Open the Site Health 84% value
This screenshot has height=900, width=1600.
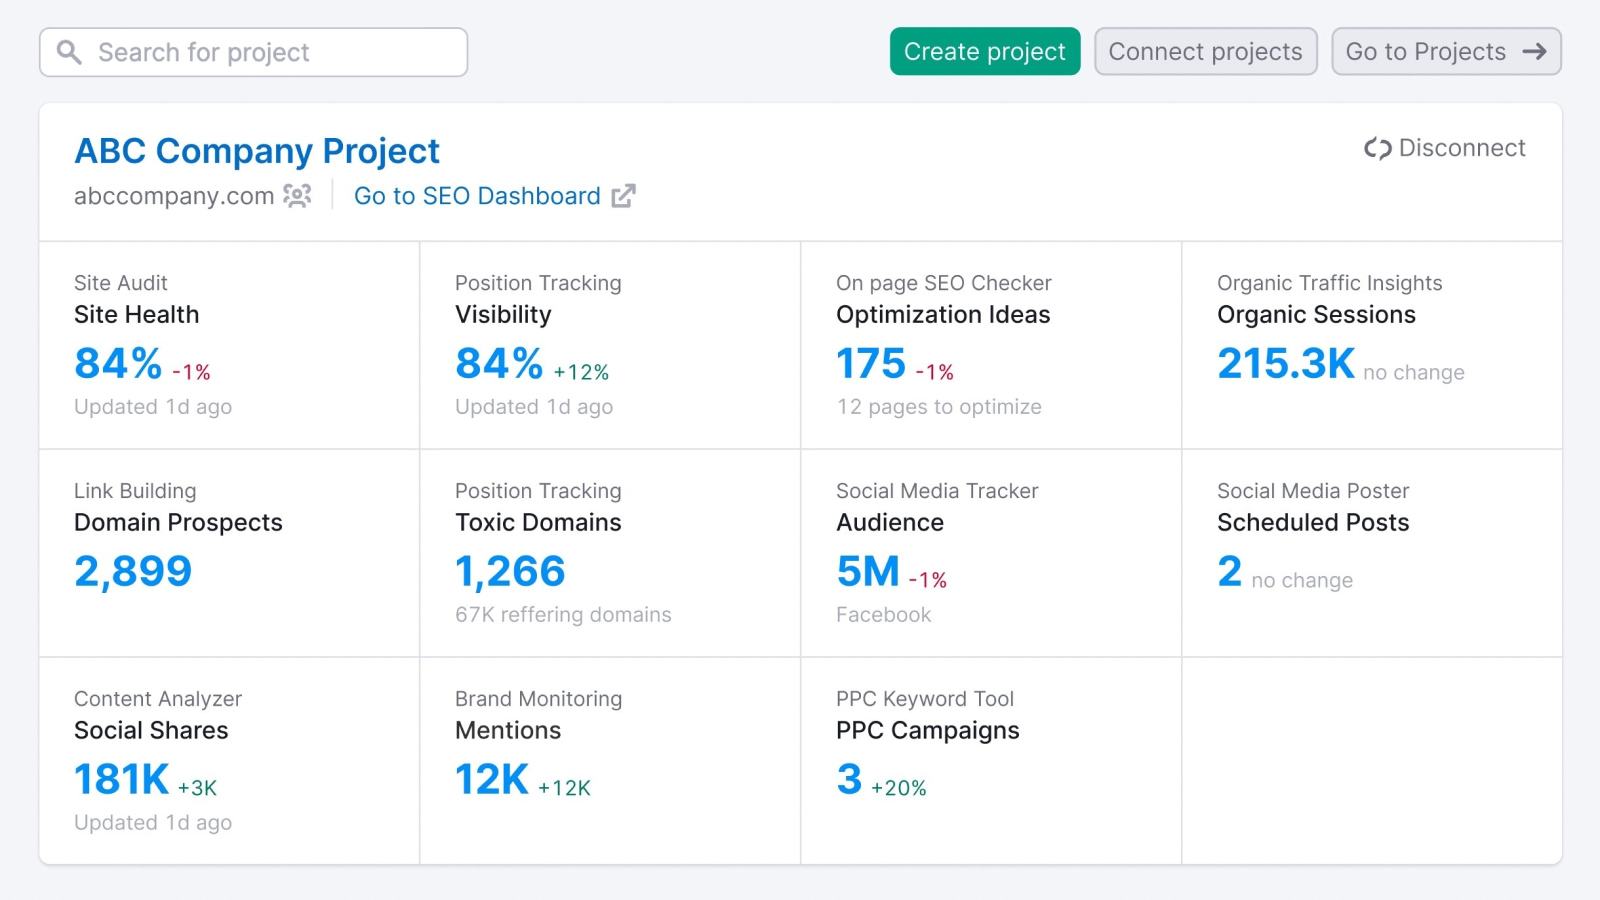118,363
